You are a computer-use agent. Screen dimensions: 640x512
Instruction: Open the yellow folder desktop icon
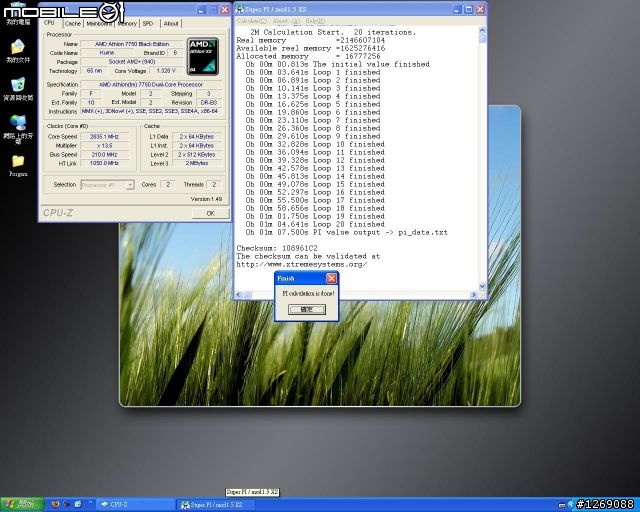[x=18, y=165]
